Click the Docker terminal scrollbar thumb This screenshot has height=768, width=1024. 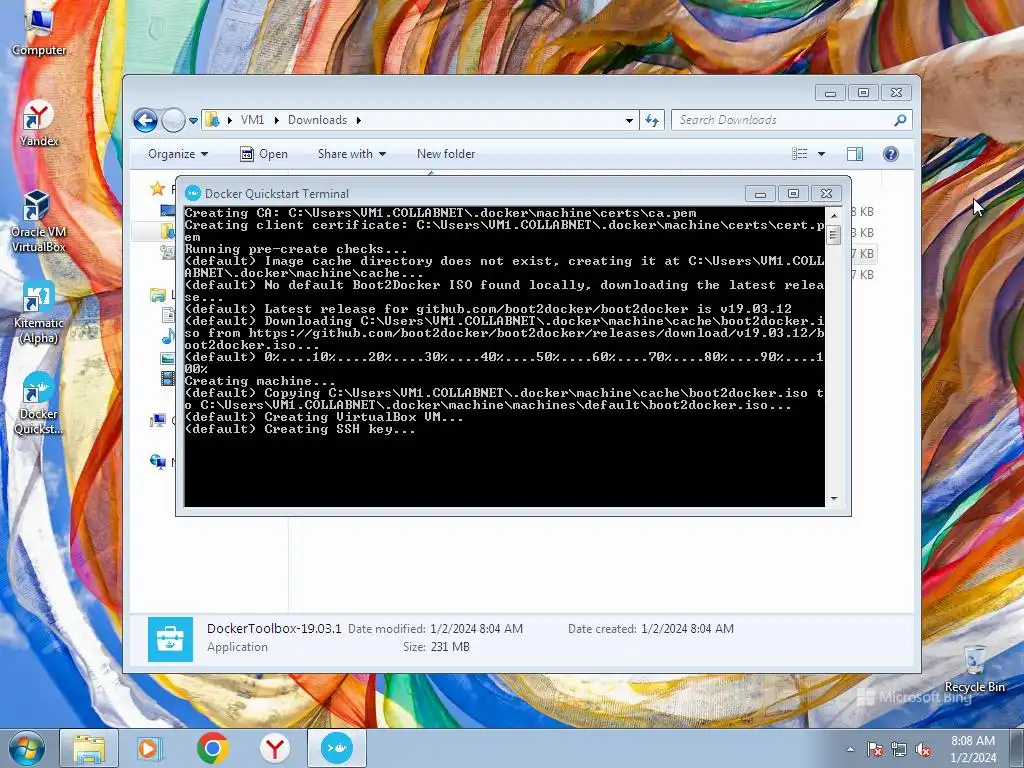pyautogui.click(x=833, y=234)
